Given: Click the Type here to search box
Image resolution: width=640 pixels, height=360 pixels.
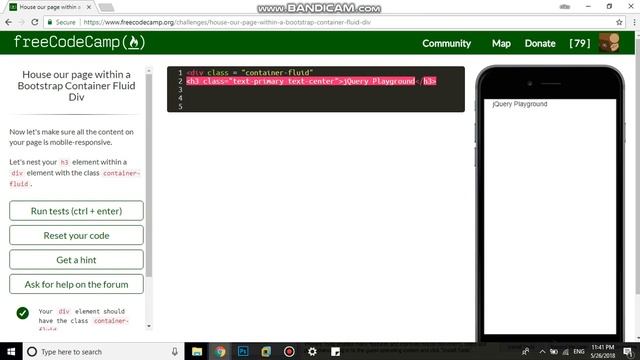Looking at the screenshot, I should pos(102,351).
